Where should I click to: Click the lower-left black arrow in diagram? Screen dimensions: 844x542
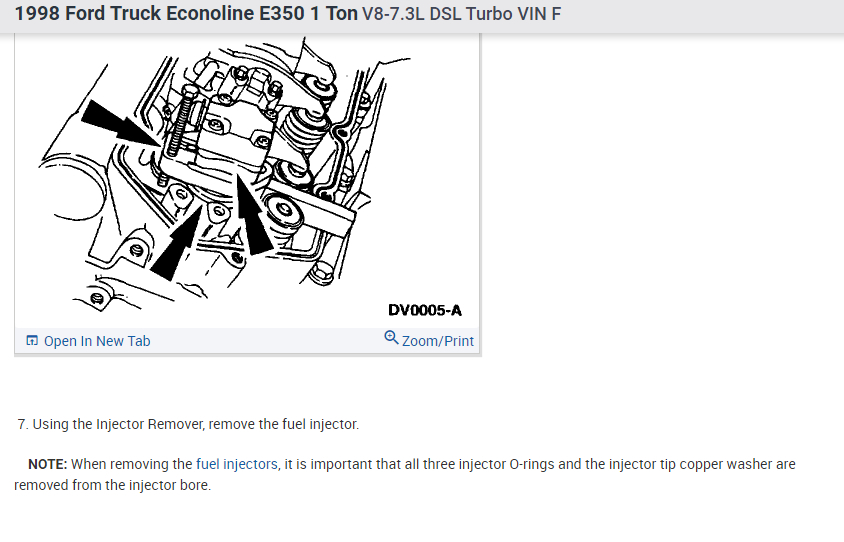point(177,242)
